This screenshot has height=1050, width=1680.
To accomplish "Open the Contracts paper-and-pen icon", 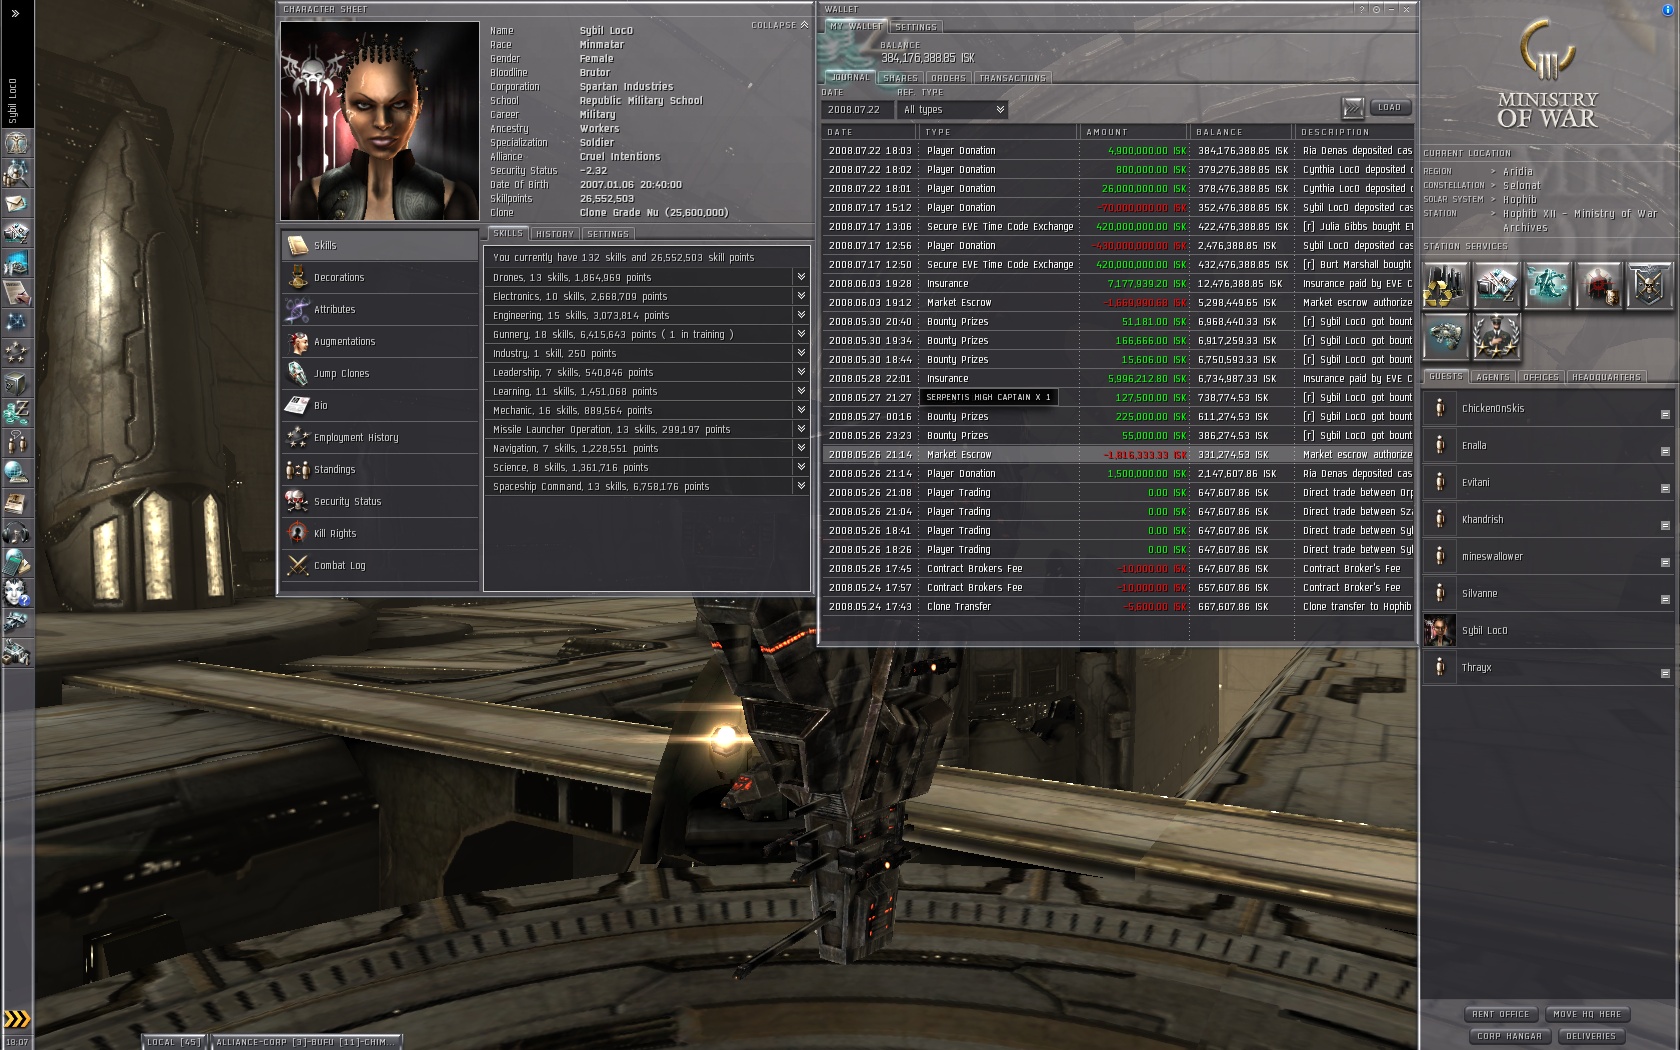I will click(x=17, y=293).
